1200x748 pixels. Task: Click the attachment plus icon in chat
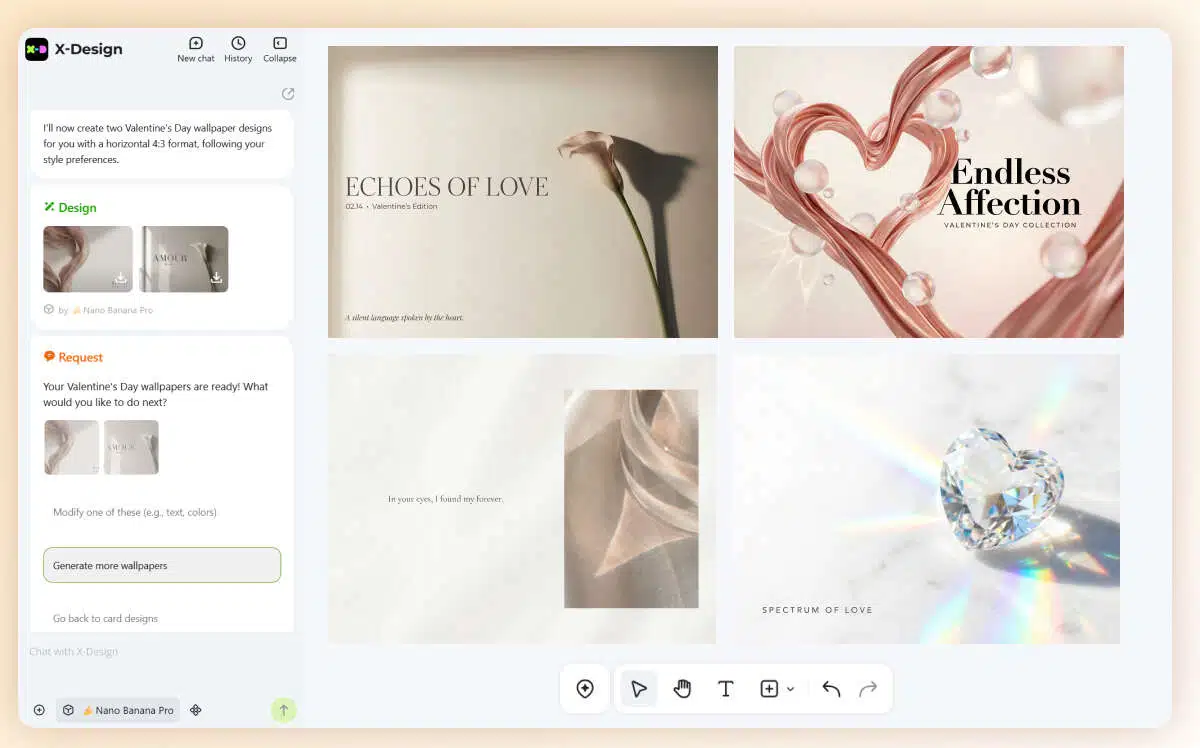[x=39, y=710]
